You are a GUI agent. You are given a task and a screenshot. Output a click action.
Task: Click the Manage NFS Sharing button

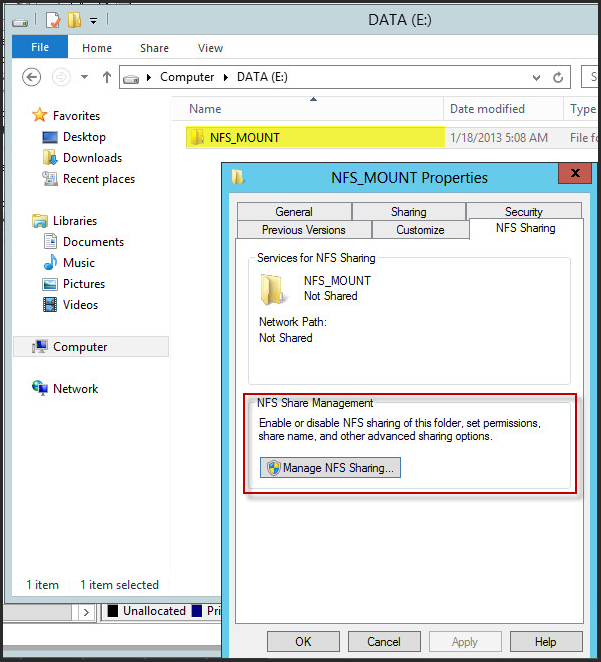click(x=330, y=468)
